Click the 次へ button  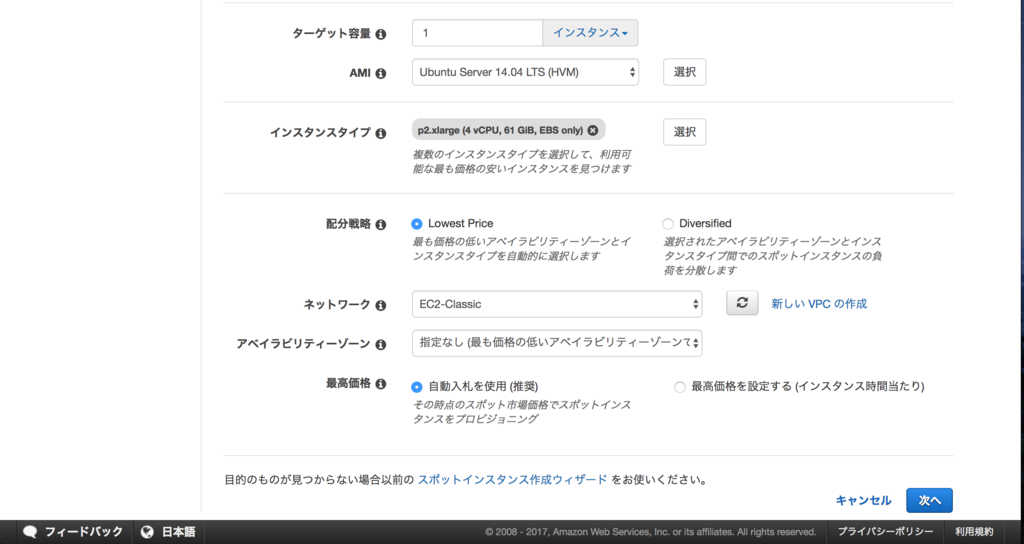(929, 500)
